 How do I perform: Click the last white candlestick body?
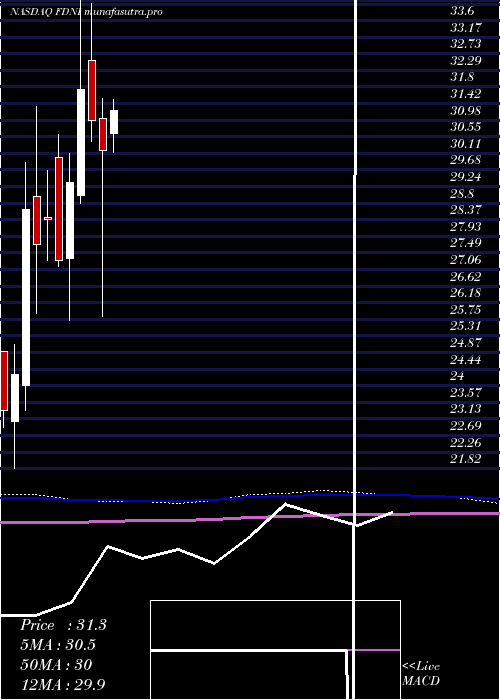(114, 122)
